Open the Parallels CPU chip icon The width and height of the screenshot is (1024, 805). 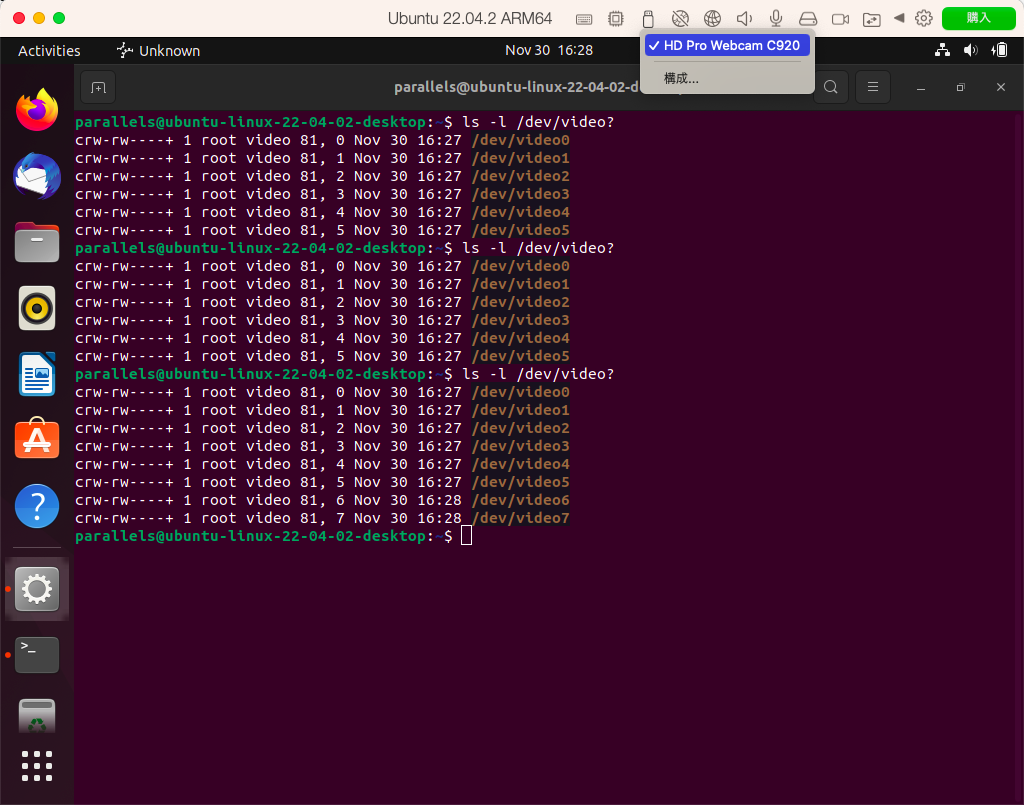[615, 19]
